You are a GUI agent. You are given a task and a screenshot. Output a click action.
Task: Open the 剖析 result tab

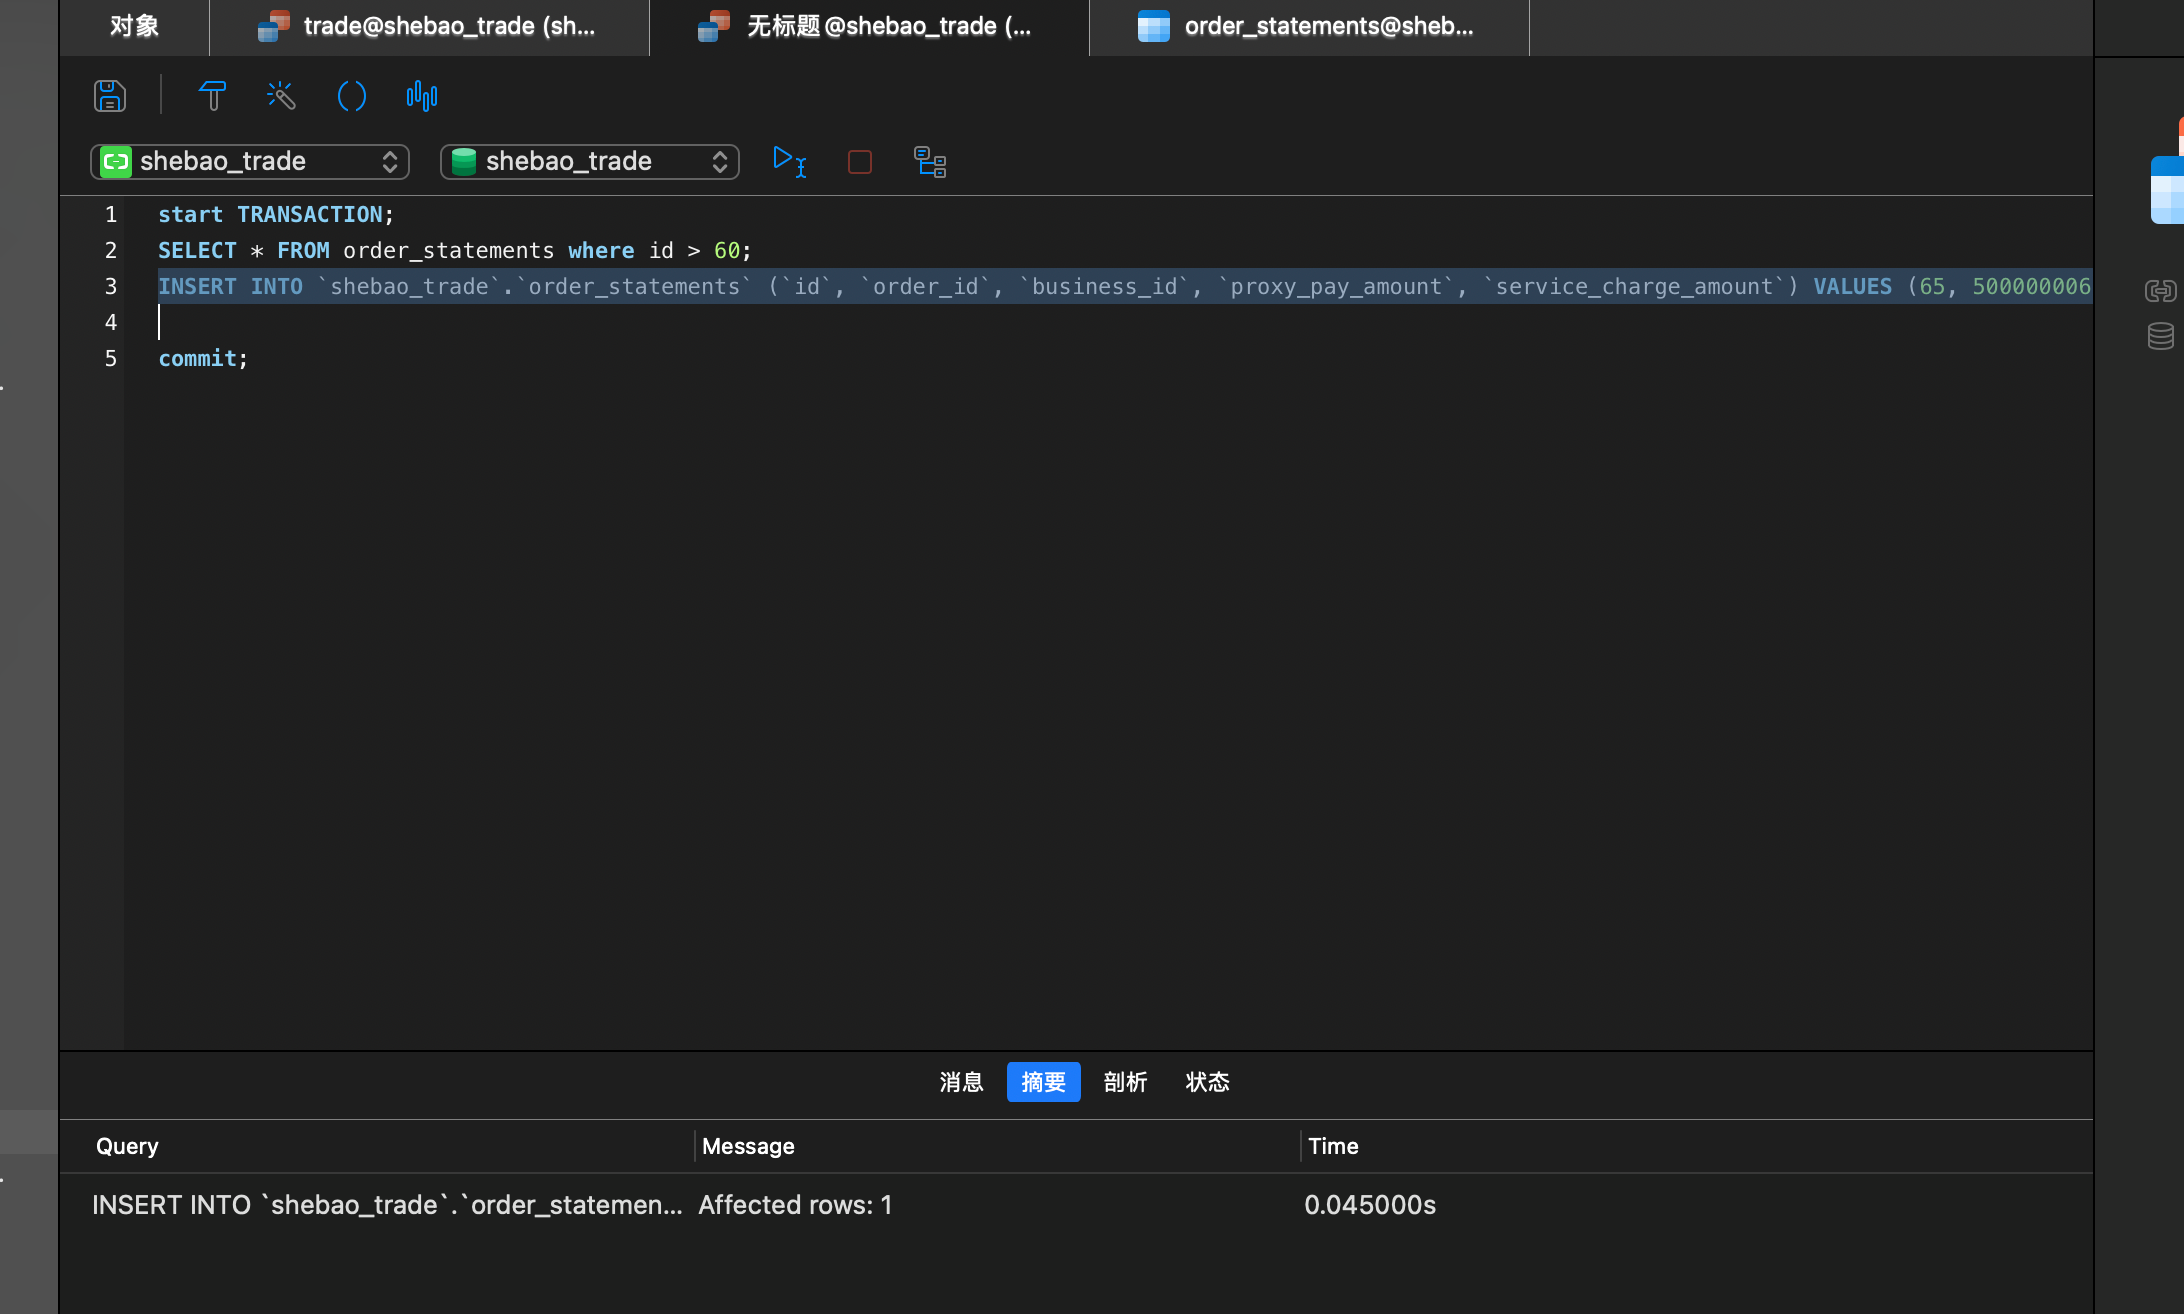[x=1126, y=1082]
